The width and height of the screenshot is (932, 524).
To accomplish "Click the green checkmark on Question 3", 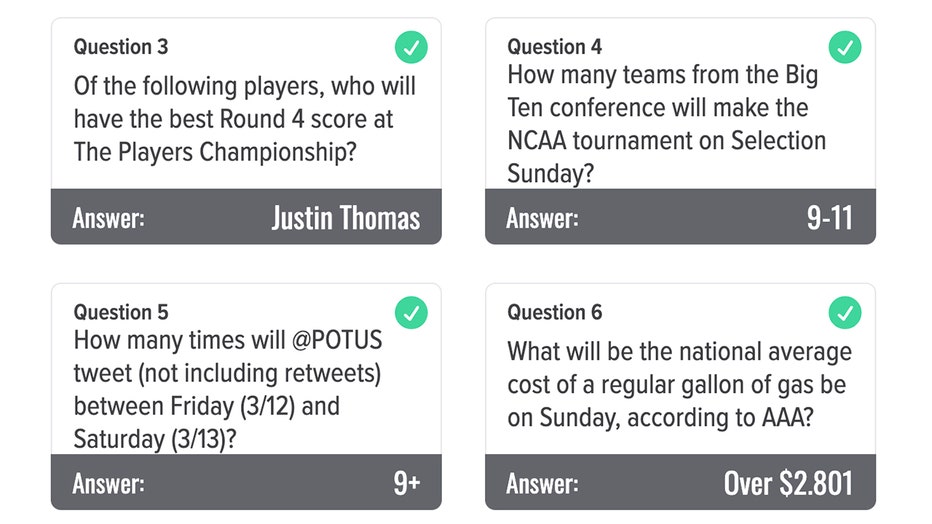I will pyautogui.click(x=411, y=47).
